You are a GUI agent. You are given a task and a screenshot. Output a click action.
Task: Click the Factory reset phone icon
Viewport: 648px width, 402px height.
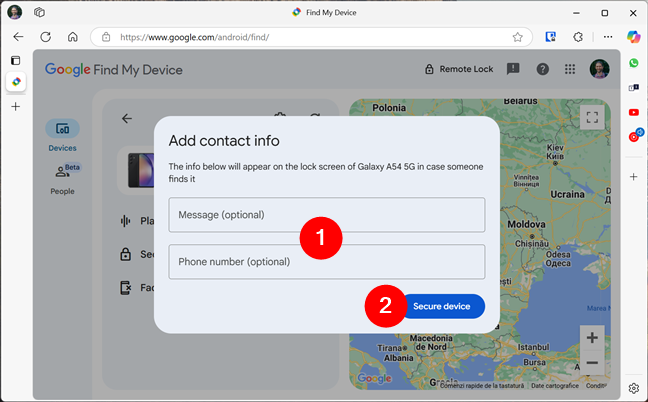coord(125,288)
